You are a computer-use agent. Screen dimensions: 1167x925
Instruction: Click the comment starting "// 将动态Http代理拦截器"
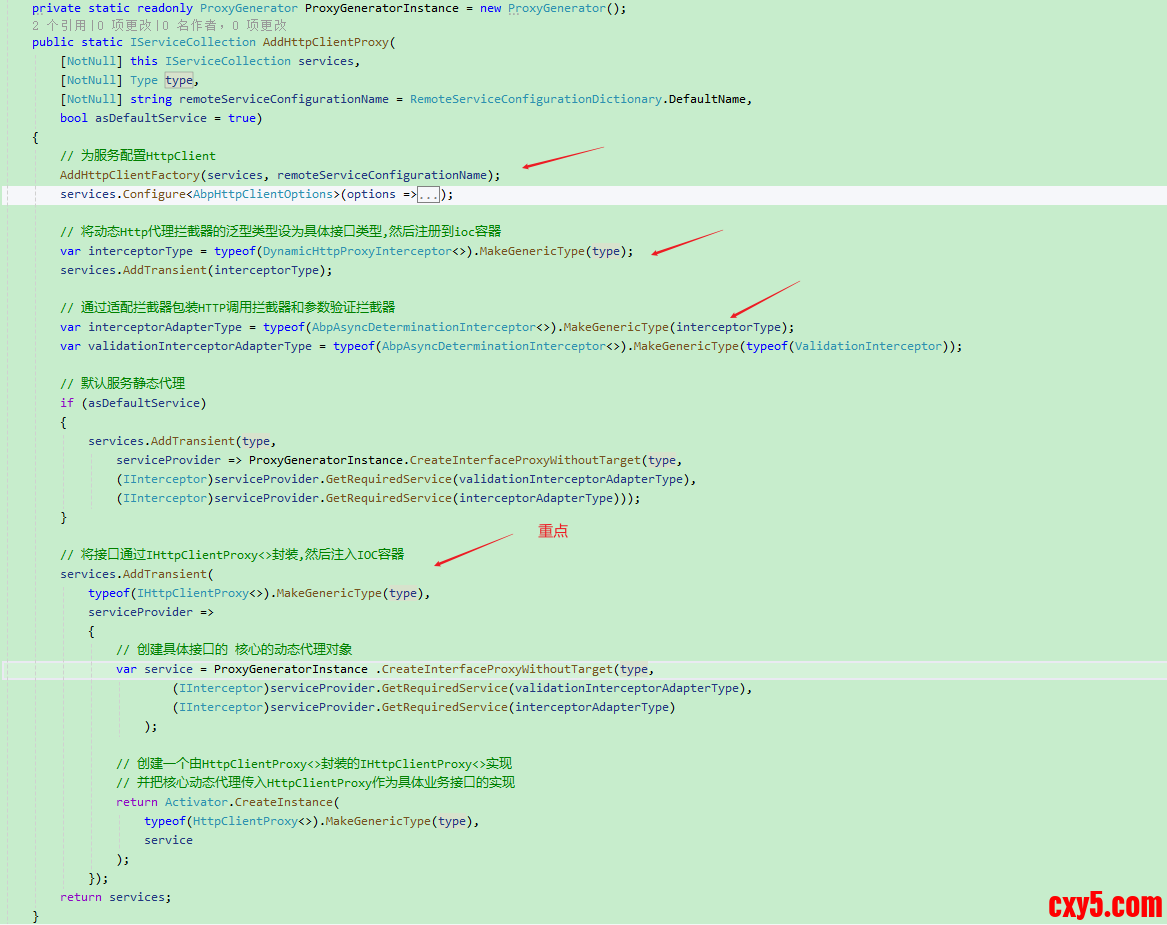tap(281, 231)
